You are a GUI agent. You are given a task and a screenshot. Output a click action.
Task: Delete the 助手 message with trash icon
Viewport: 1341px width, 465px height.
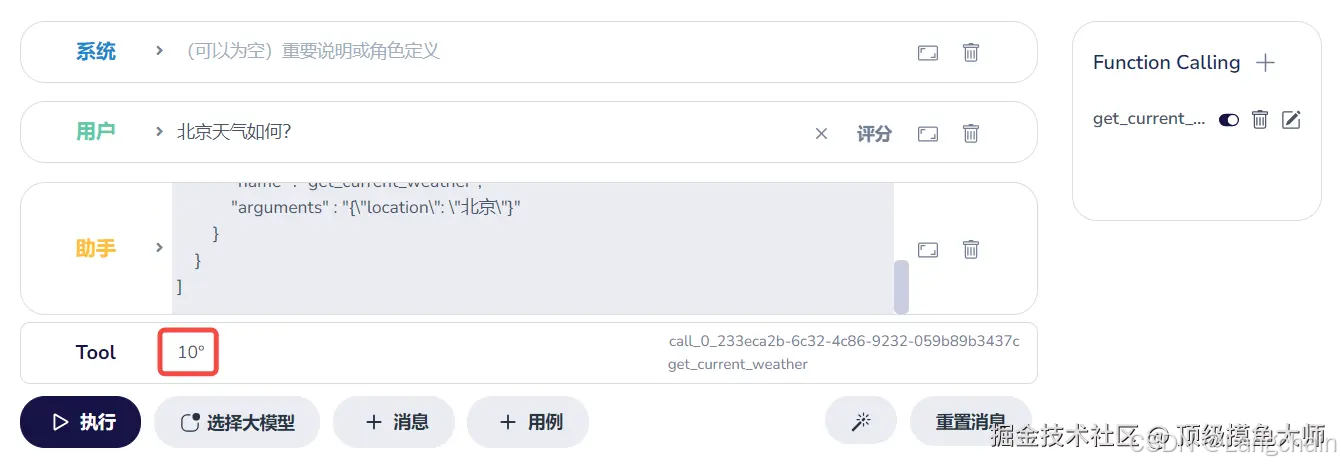[971, 249]
